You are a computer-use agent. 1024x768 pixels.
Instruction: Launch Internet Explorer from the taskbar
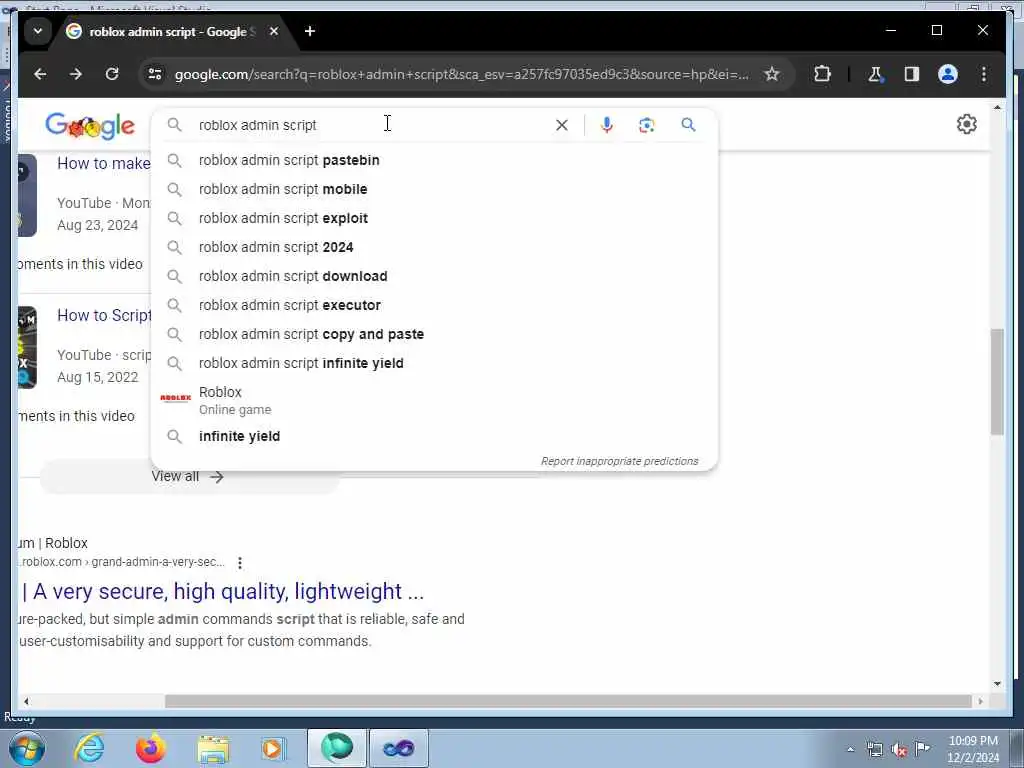coord(89,748)
